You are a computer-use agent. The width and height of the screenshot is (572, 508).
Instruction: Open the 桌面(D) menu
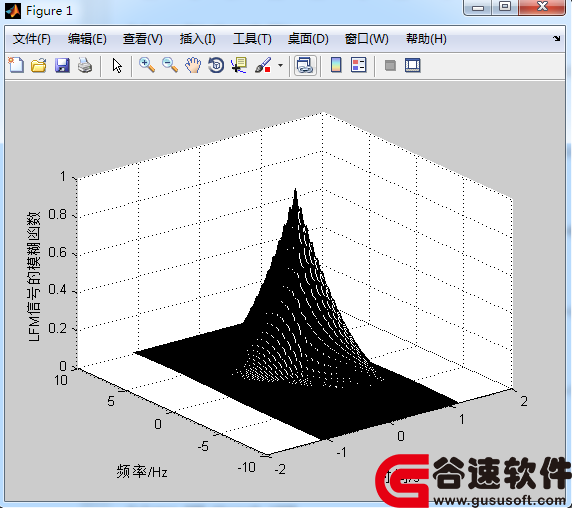pyautogui.click(x=308, y=39)
